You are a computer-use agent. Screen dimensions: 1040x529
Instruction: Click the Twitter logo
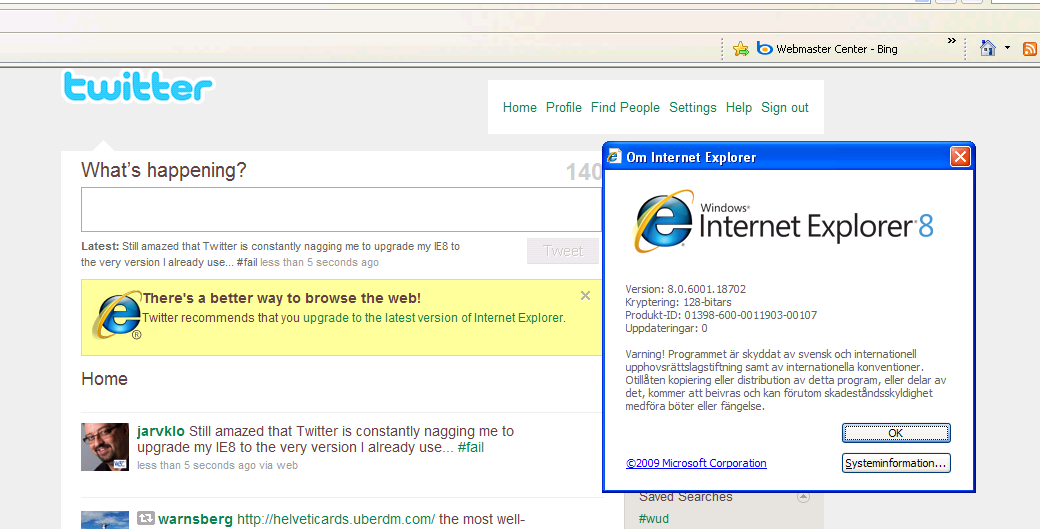pyautogui.click(x=138, y=86)
